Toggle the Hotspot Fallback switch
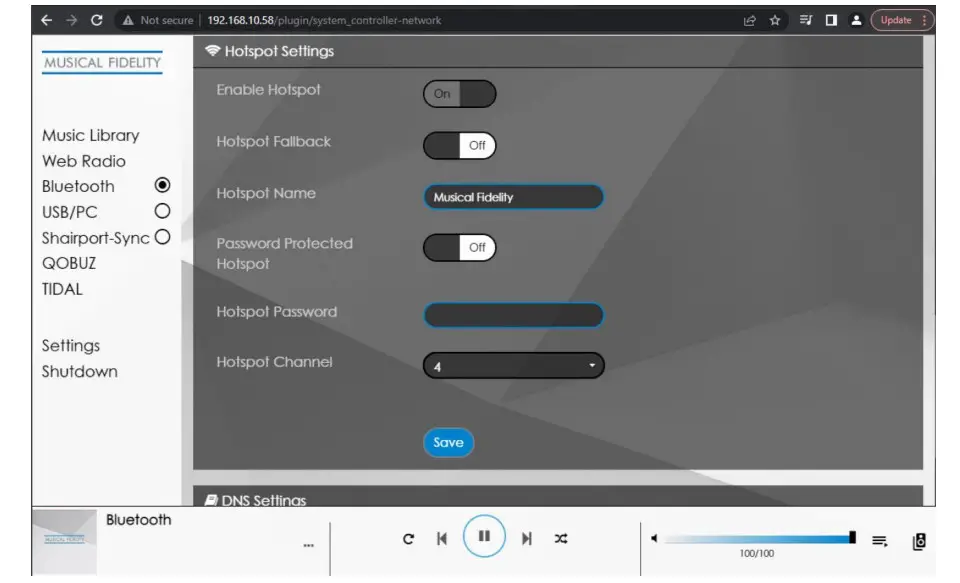 (x=459, y=146)
